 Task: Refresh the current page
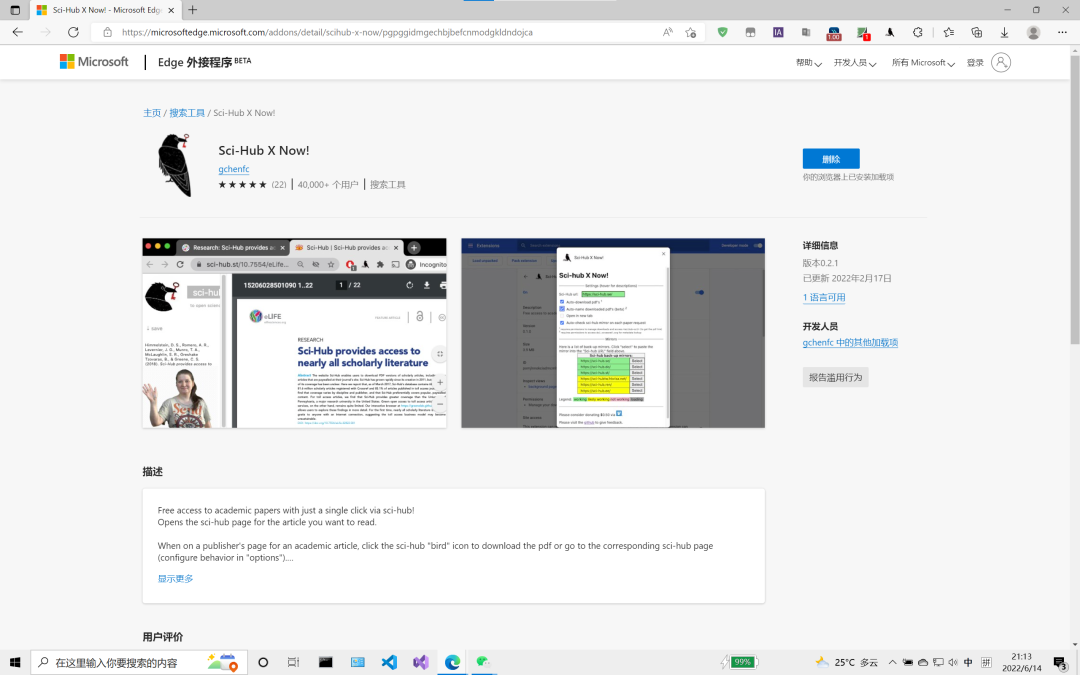(x=73, y=32)
